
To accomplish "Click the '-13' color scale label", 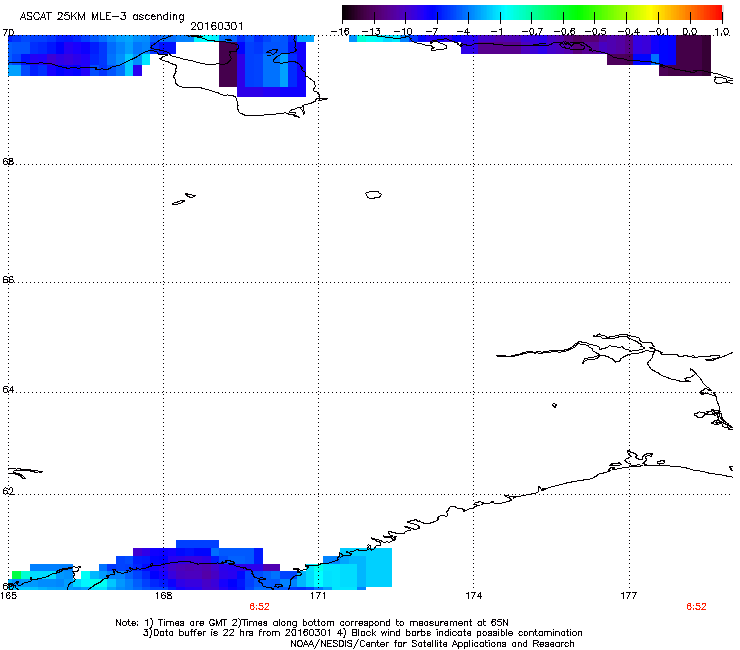I will point(371,32).
